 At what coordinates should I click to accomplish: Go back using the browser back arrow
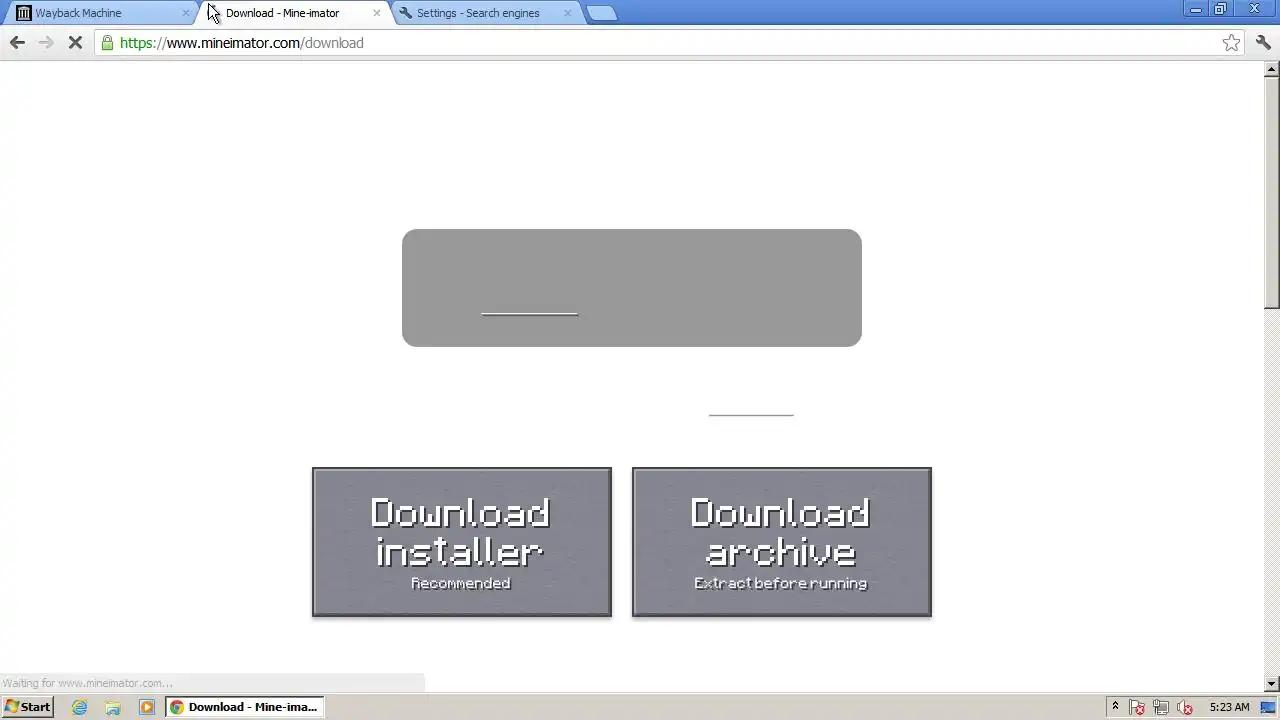pyautogui.click(x=17, y=43)
